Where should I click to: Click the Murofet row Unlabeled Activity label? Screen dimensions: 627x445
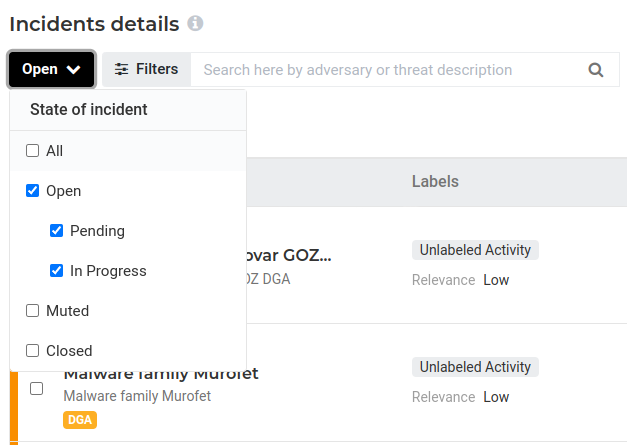(475, 367)
